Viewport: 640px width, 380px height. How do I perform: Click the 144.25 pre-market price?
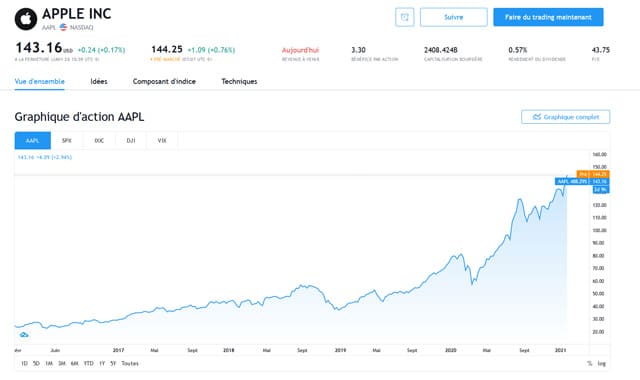click(x=167, y=49)
